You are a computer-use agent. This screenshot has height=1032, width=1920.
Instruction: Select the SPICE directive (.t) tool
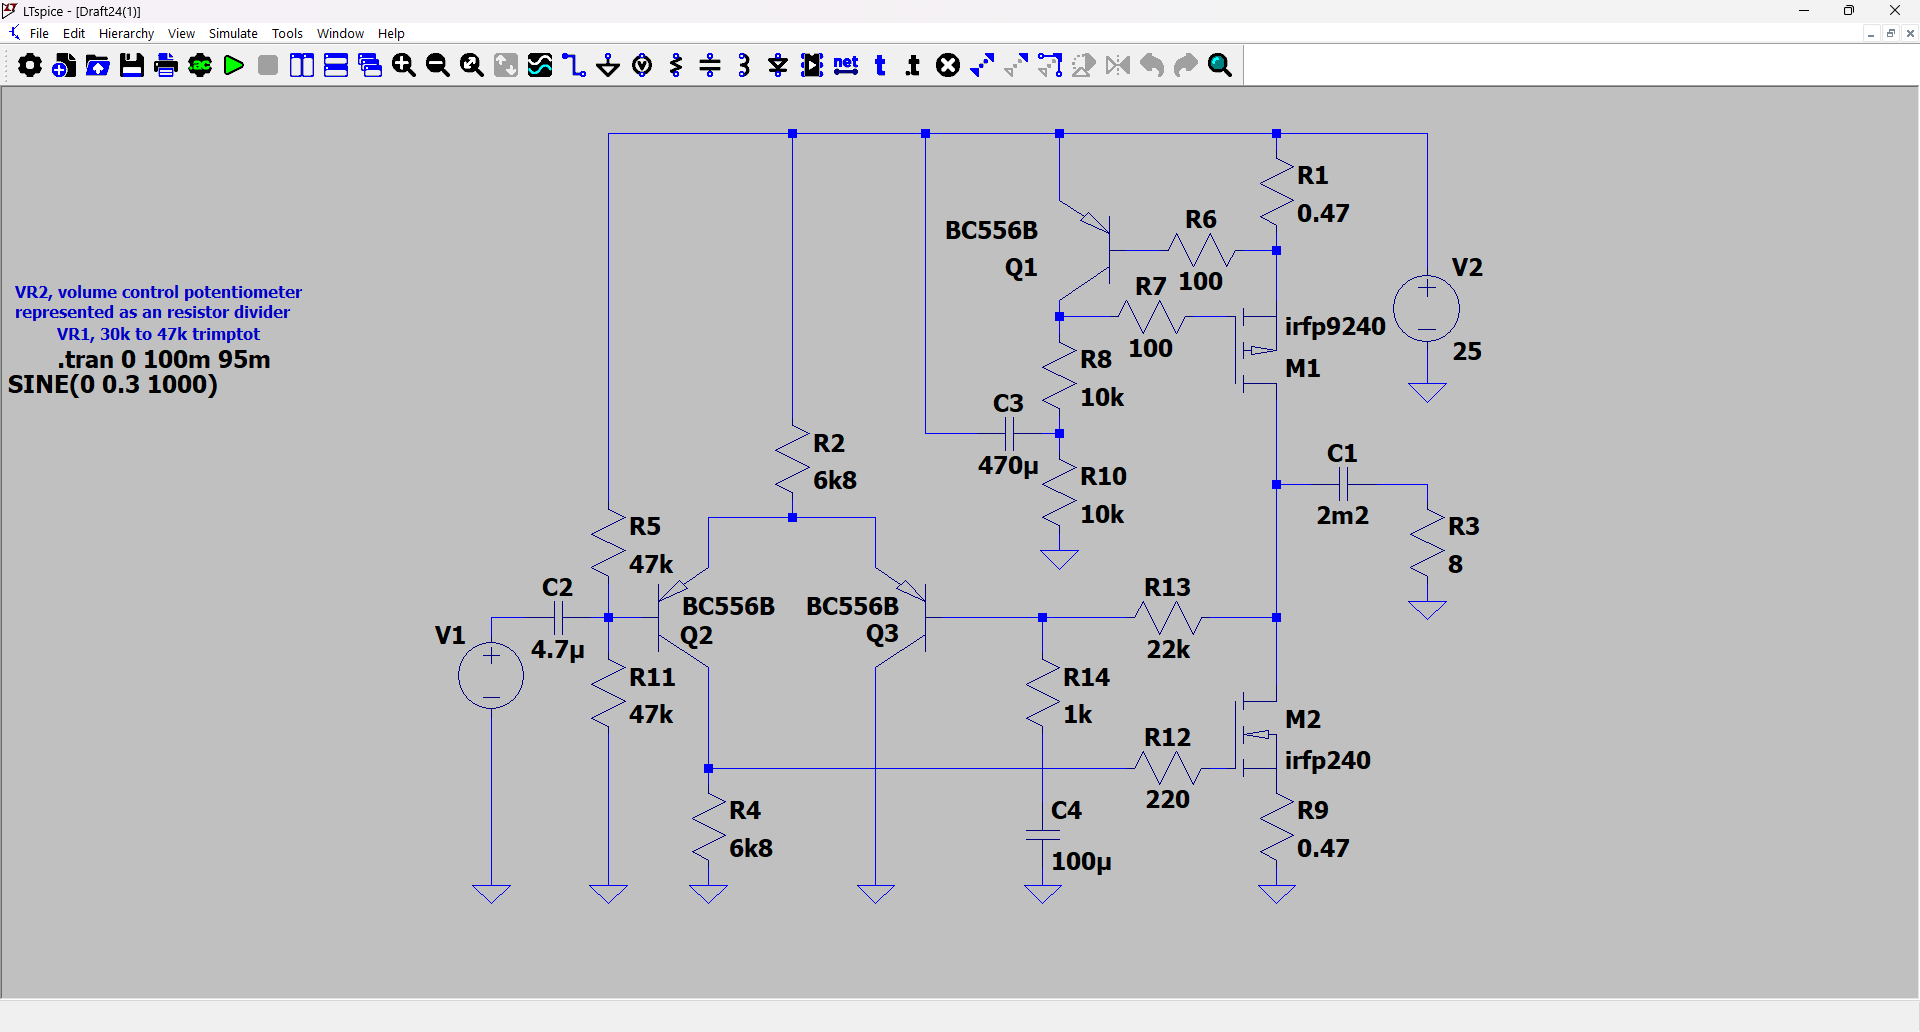(x=913, y=66)
